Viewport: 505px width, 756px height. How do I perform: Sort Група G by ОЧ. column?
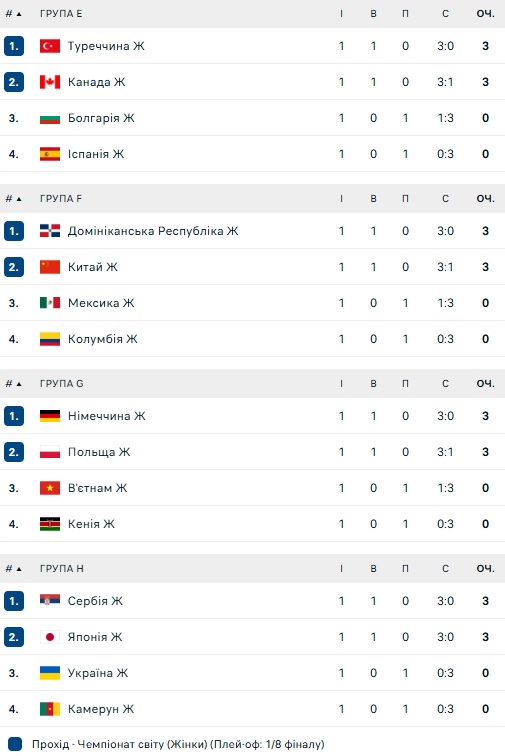pyautogui.click(x=485, y=384)
